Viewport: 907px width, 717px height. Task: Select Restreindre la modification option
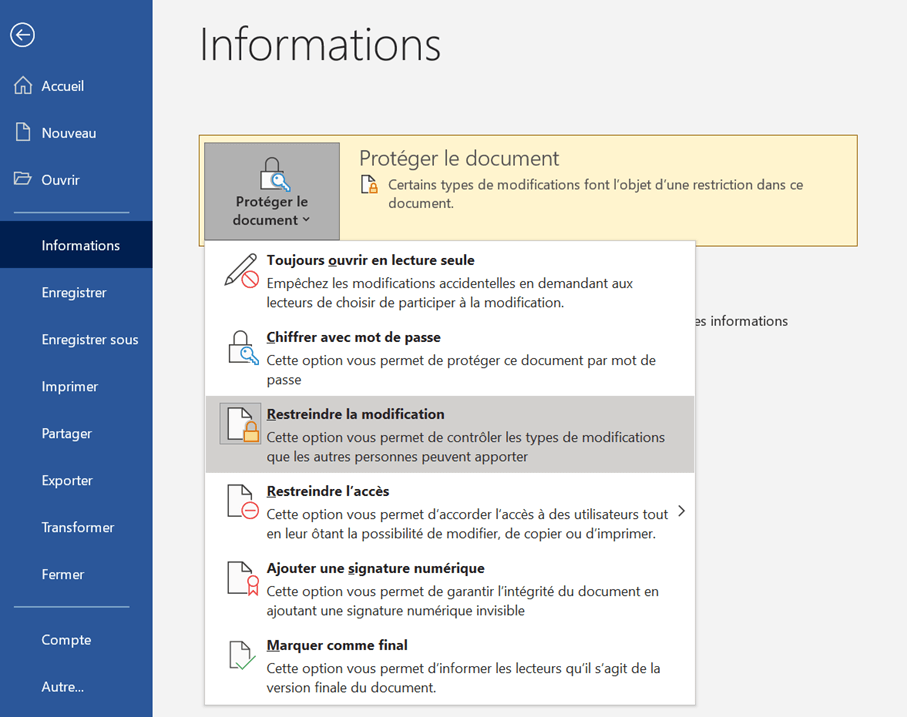tap(450, 434)
